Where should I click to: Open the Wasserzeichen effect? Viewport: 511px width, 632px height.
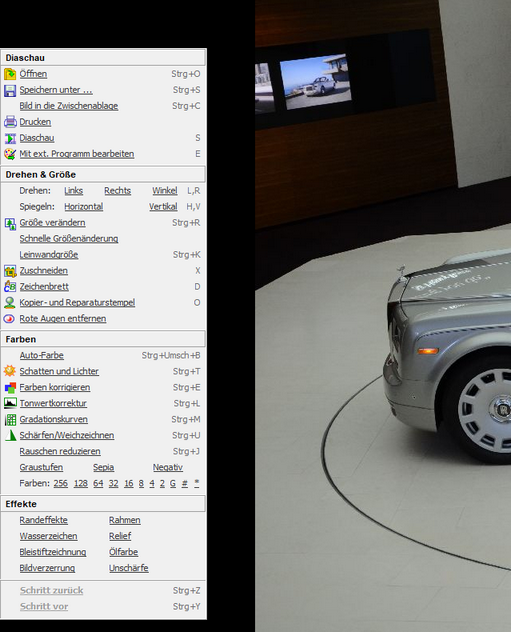click(48, 536)
